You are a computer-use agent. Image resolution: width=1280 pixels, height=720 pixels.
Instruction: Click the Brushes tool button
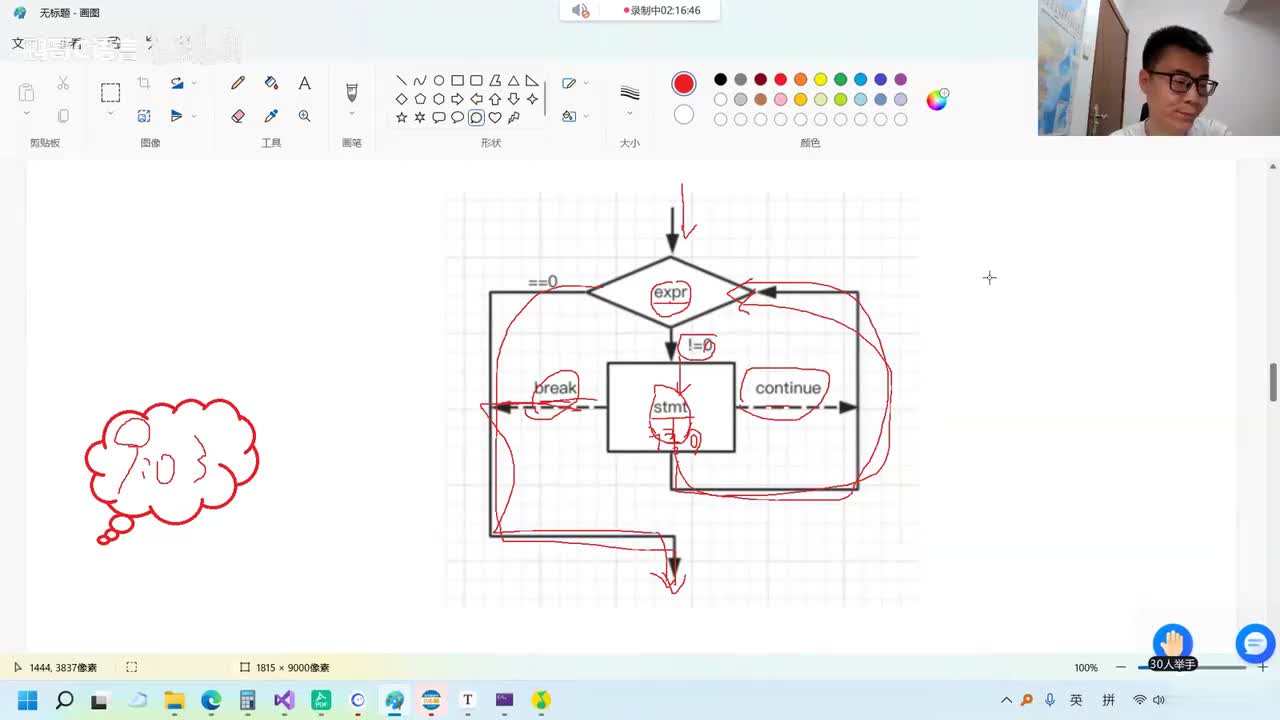tap(352, 92)
